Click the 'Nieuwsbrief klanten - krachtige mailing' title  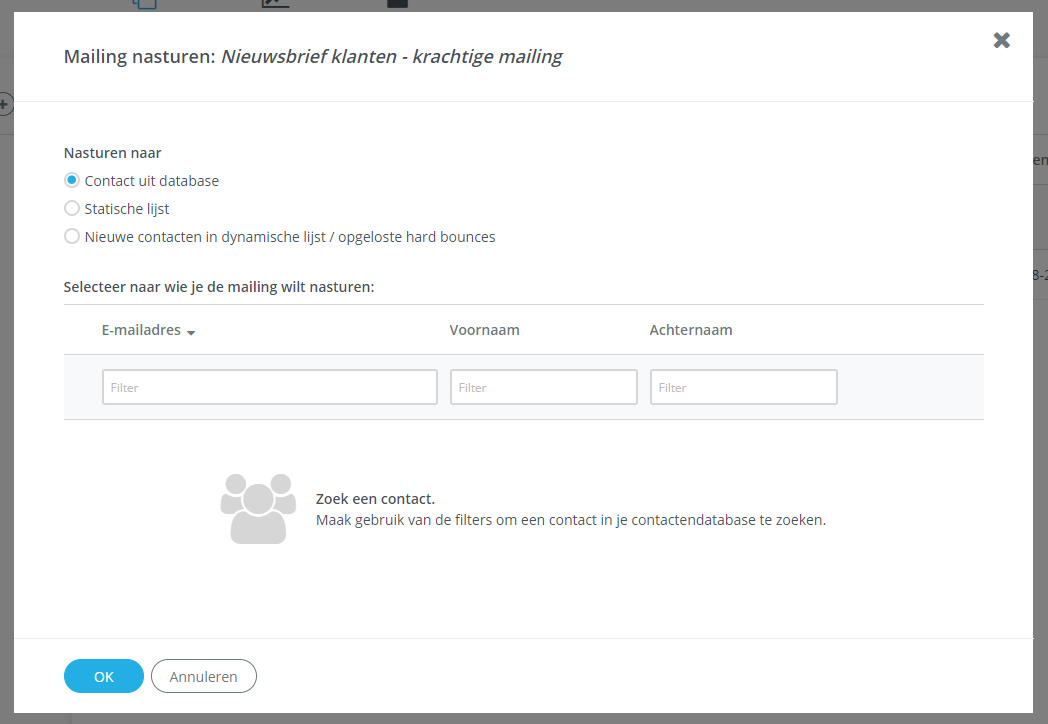tap(391, 57)
